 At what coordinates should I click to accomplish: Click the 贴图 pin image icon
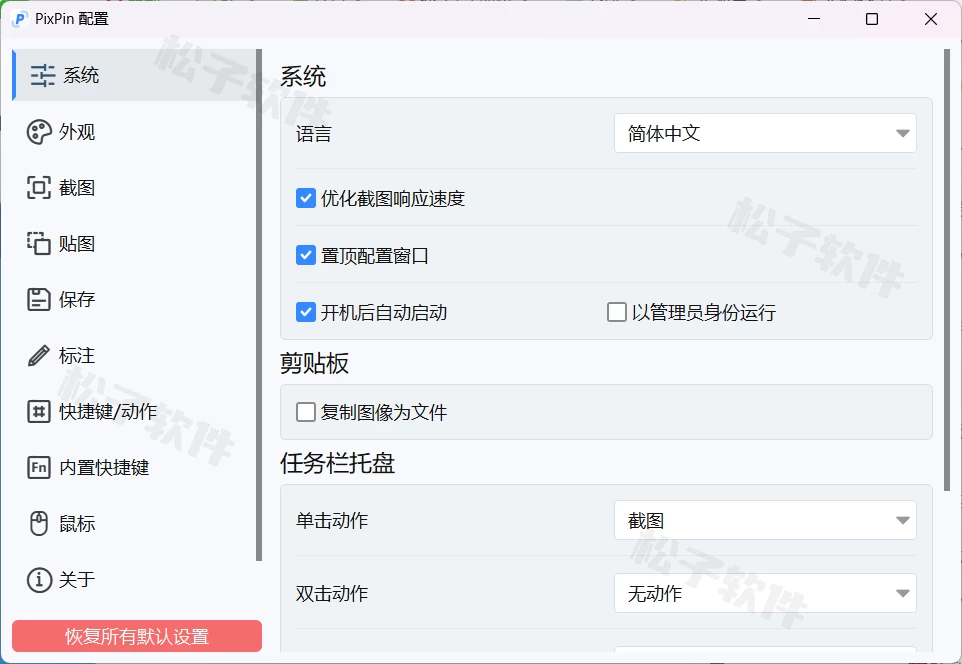click(39, 244)
